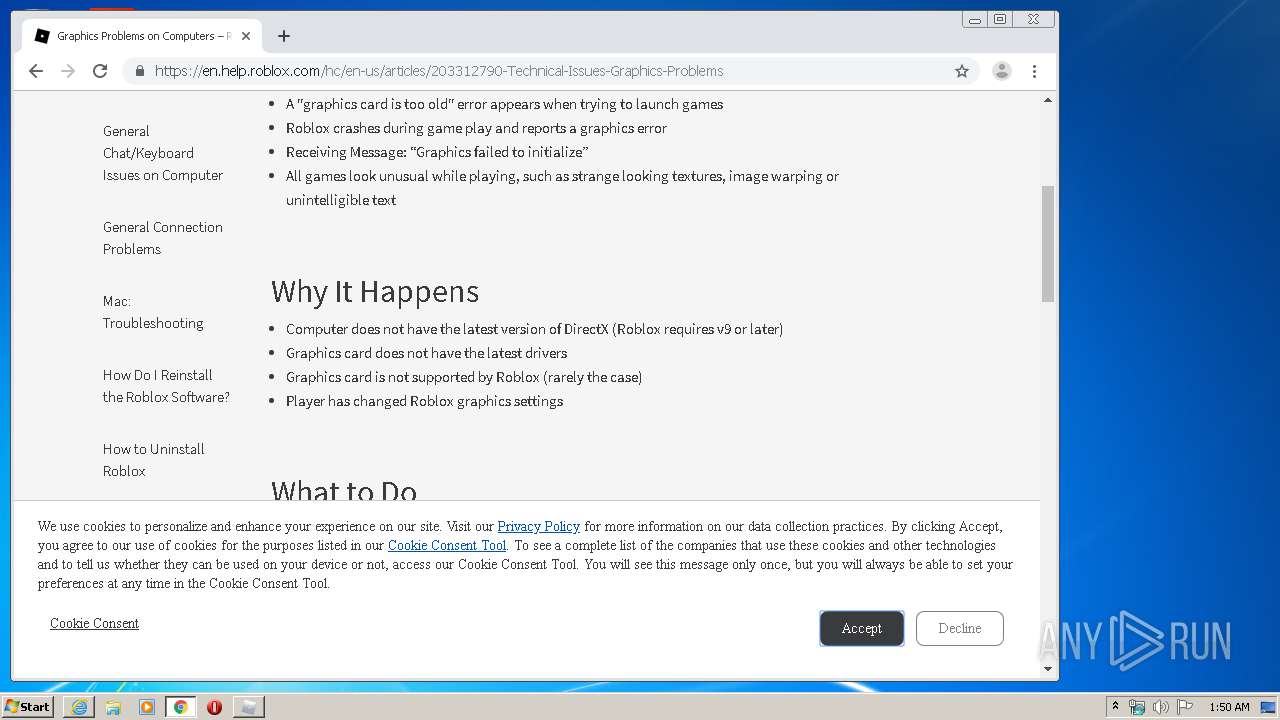Click text 'Player has changed Roblox graphics settings'
1280x720 pixels.
point(424,401)
